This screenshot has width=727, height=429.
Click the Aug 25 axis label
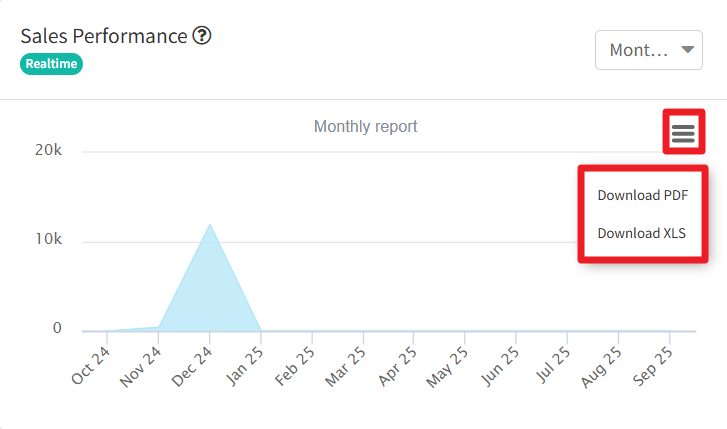(602, 366)
